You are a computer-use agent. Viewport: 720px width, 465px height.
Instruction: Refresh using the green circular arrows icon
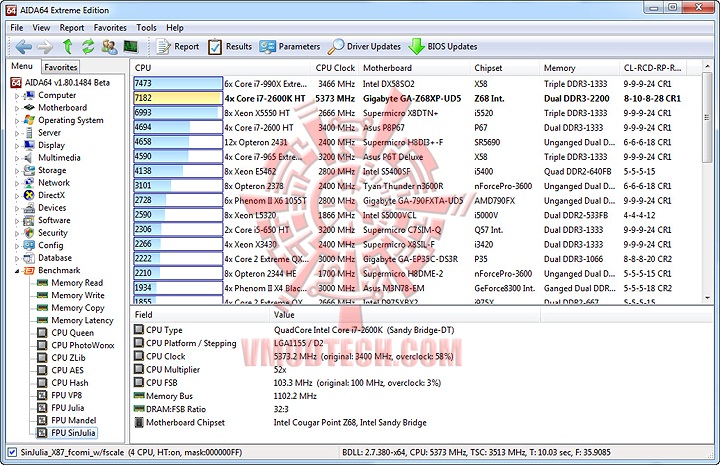88,46
